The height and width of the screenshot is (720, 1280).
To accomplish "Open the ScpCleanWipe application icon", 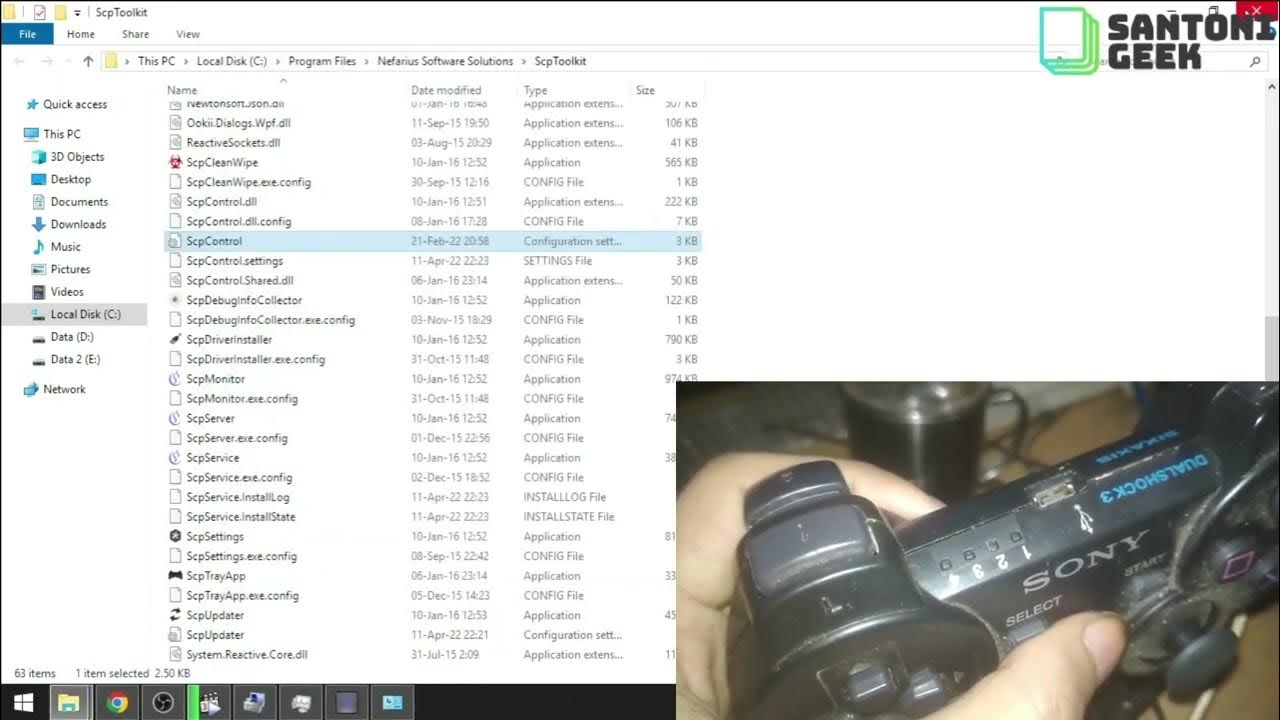I will click(x=175, y=162).
